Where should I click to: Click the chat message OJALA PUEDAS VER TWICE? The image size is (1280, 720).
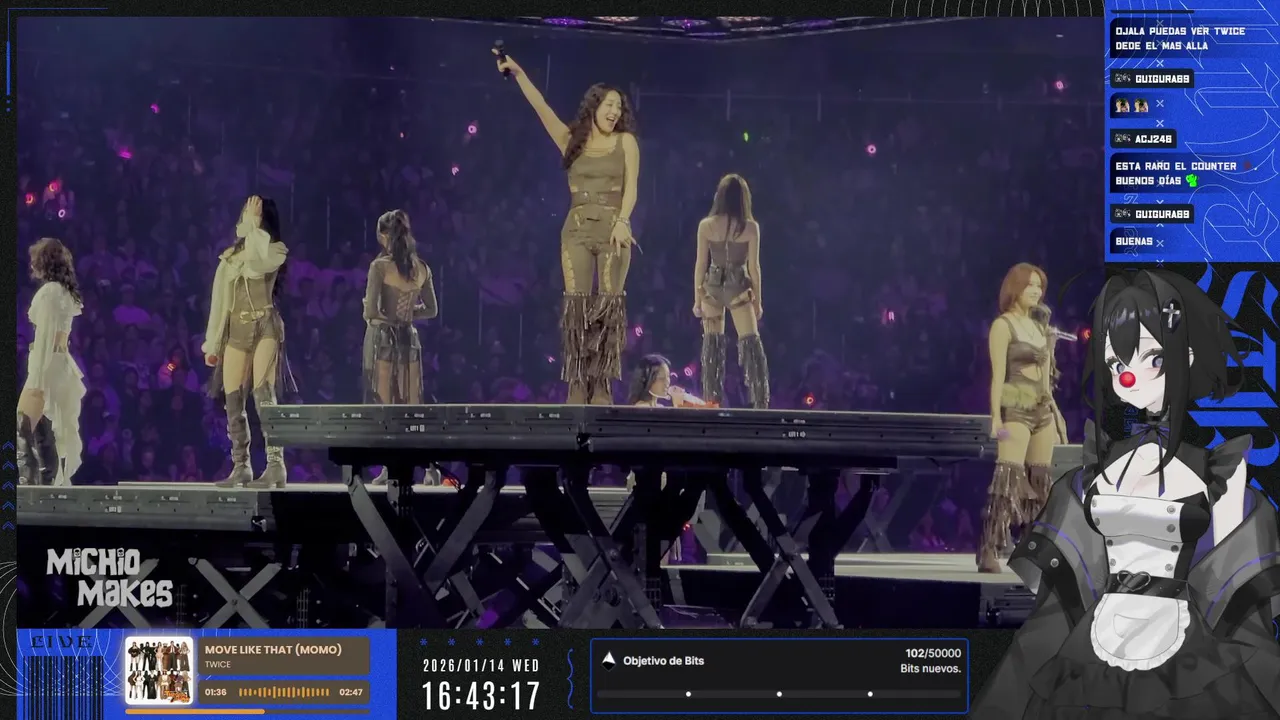[x=1180, y=31]
